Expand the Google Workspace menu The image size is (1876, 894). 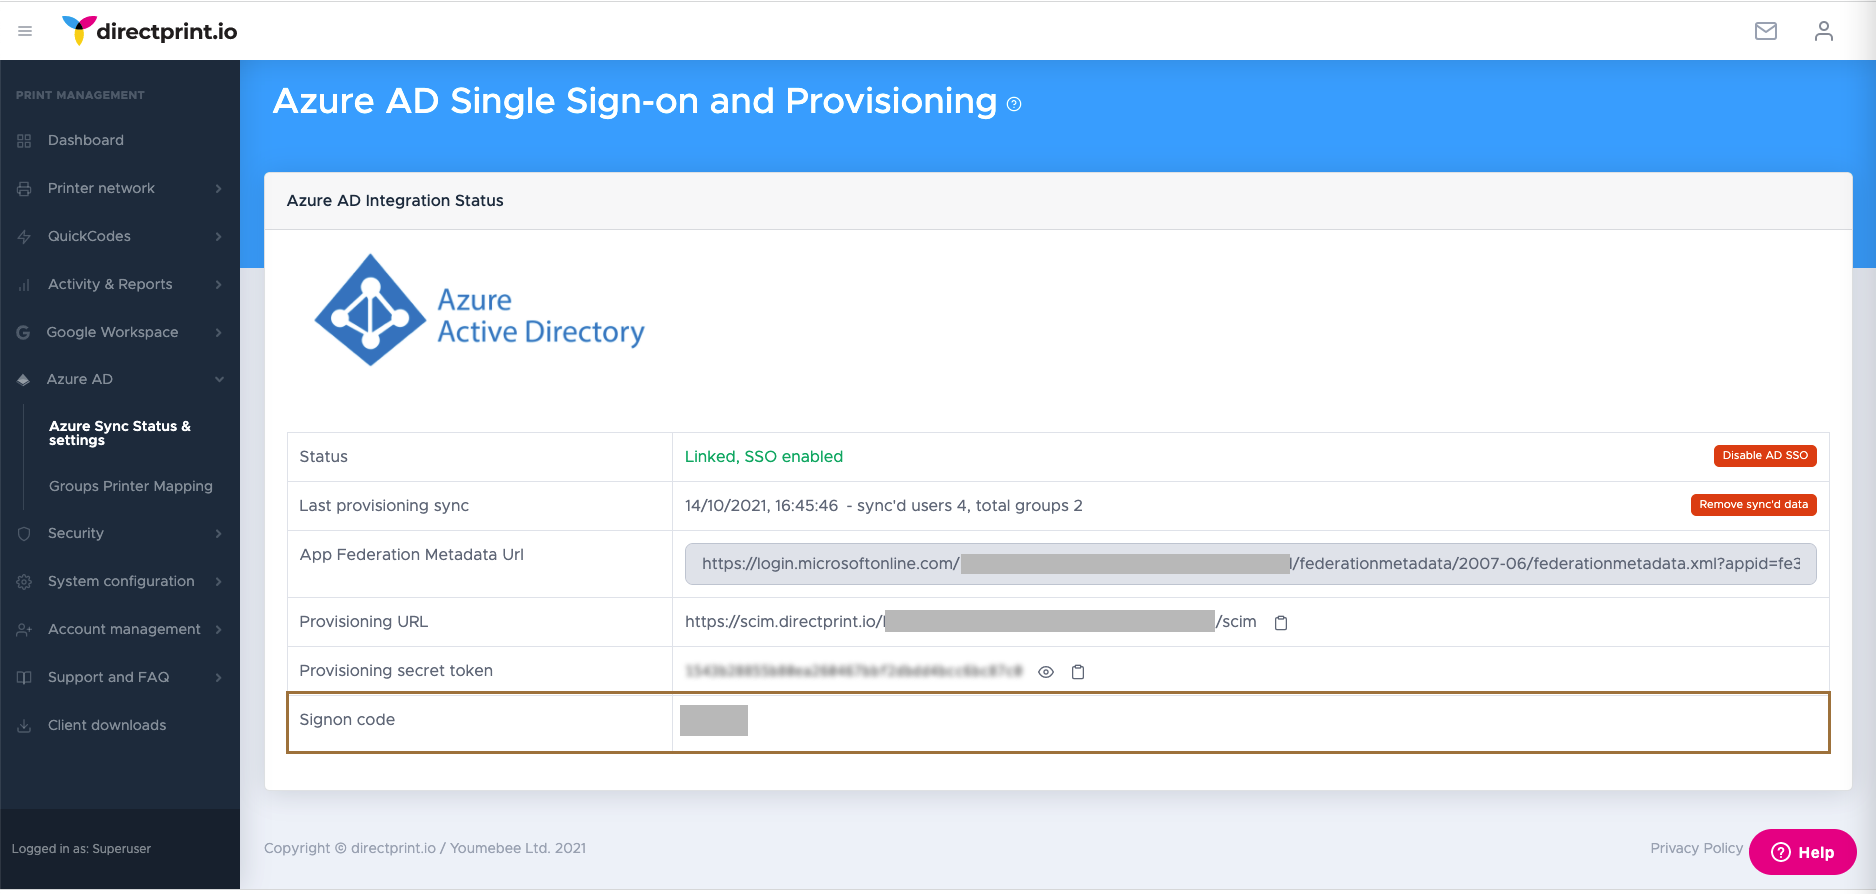[x=120, y=332]
